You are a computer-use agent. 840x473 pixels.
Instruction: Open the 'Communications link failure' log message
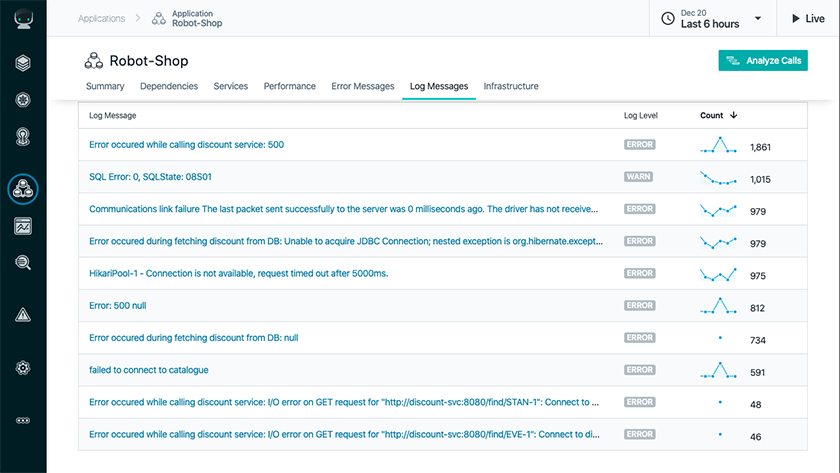pyautogui.click(x=343, y=209)
